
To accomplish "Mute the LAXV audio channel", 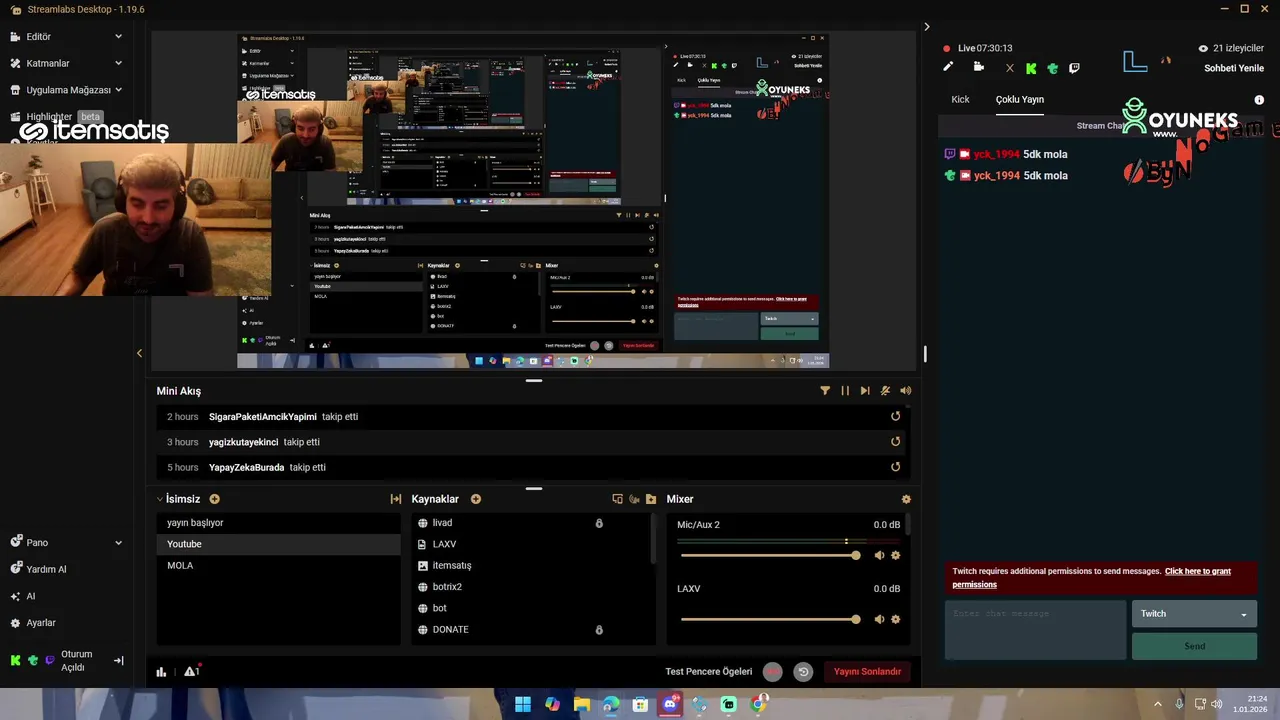I will tap(879, 619).
